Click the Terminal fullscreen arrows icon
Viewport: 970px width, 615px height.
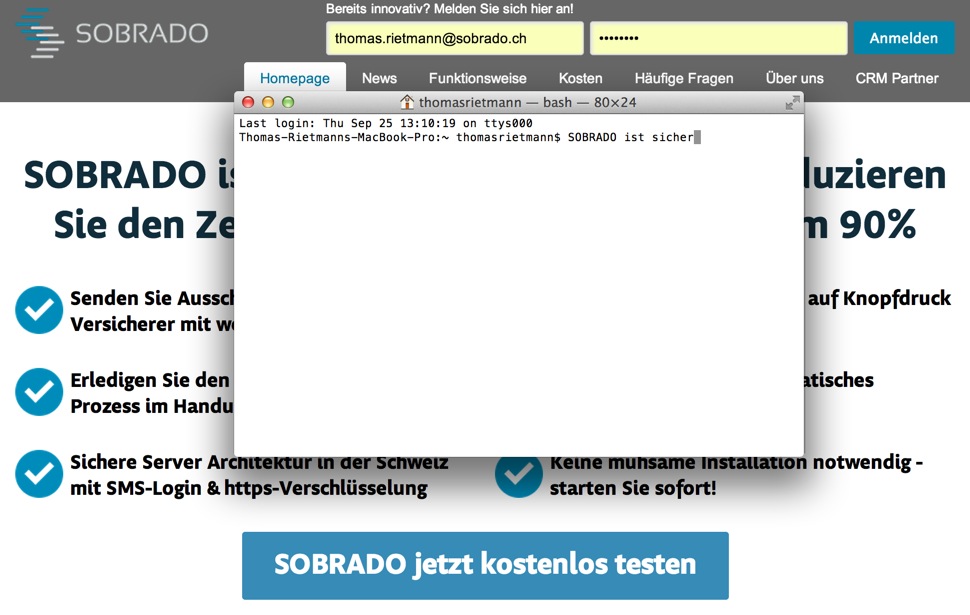tap(792, 103)
